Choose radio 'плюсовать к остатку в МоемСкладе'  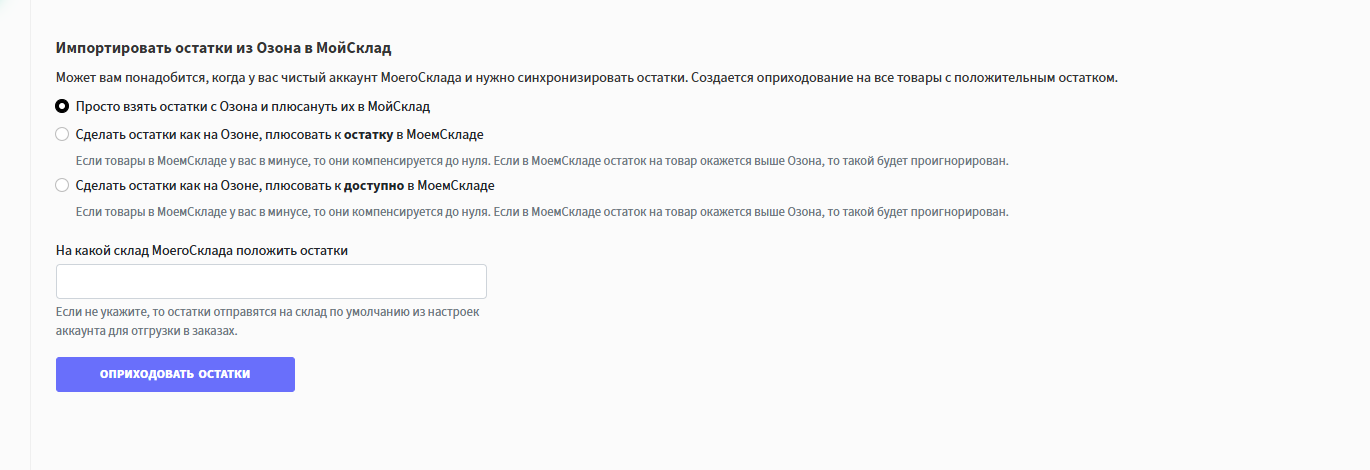pyautogui.click(x=62, y=134)
